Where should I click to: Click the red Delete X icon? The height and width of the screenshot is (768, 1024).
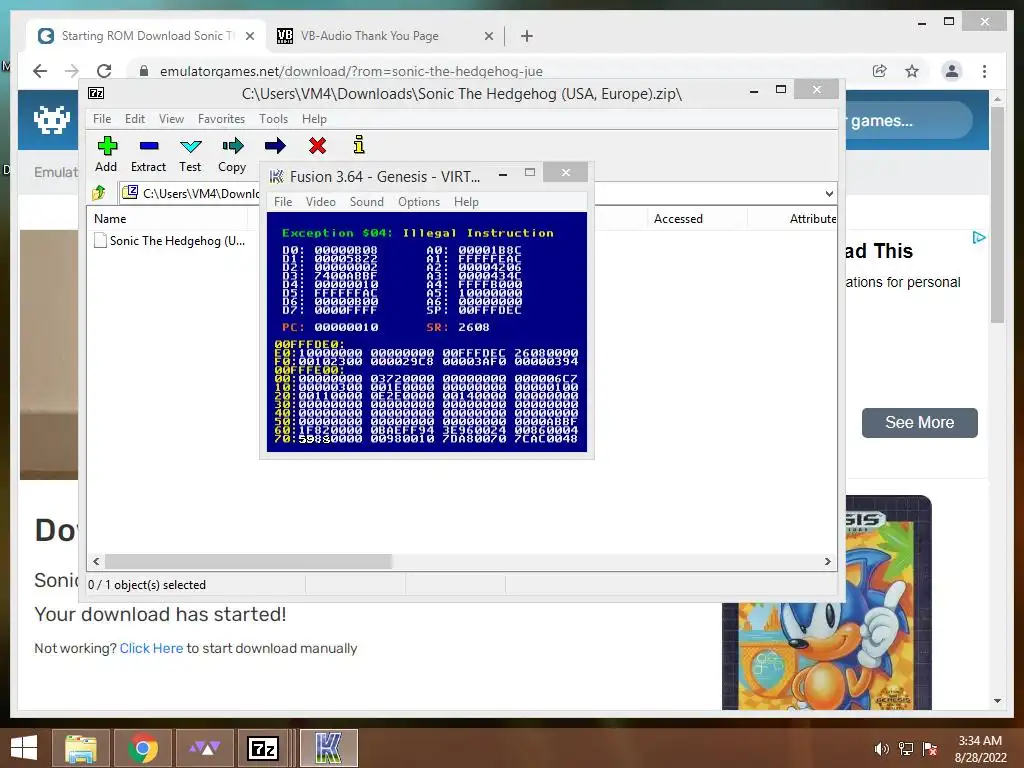tap(317, 146)
